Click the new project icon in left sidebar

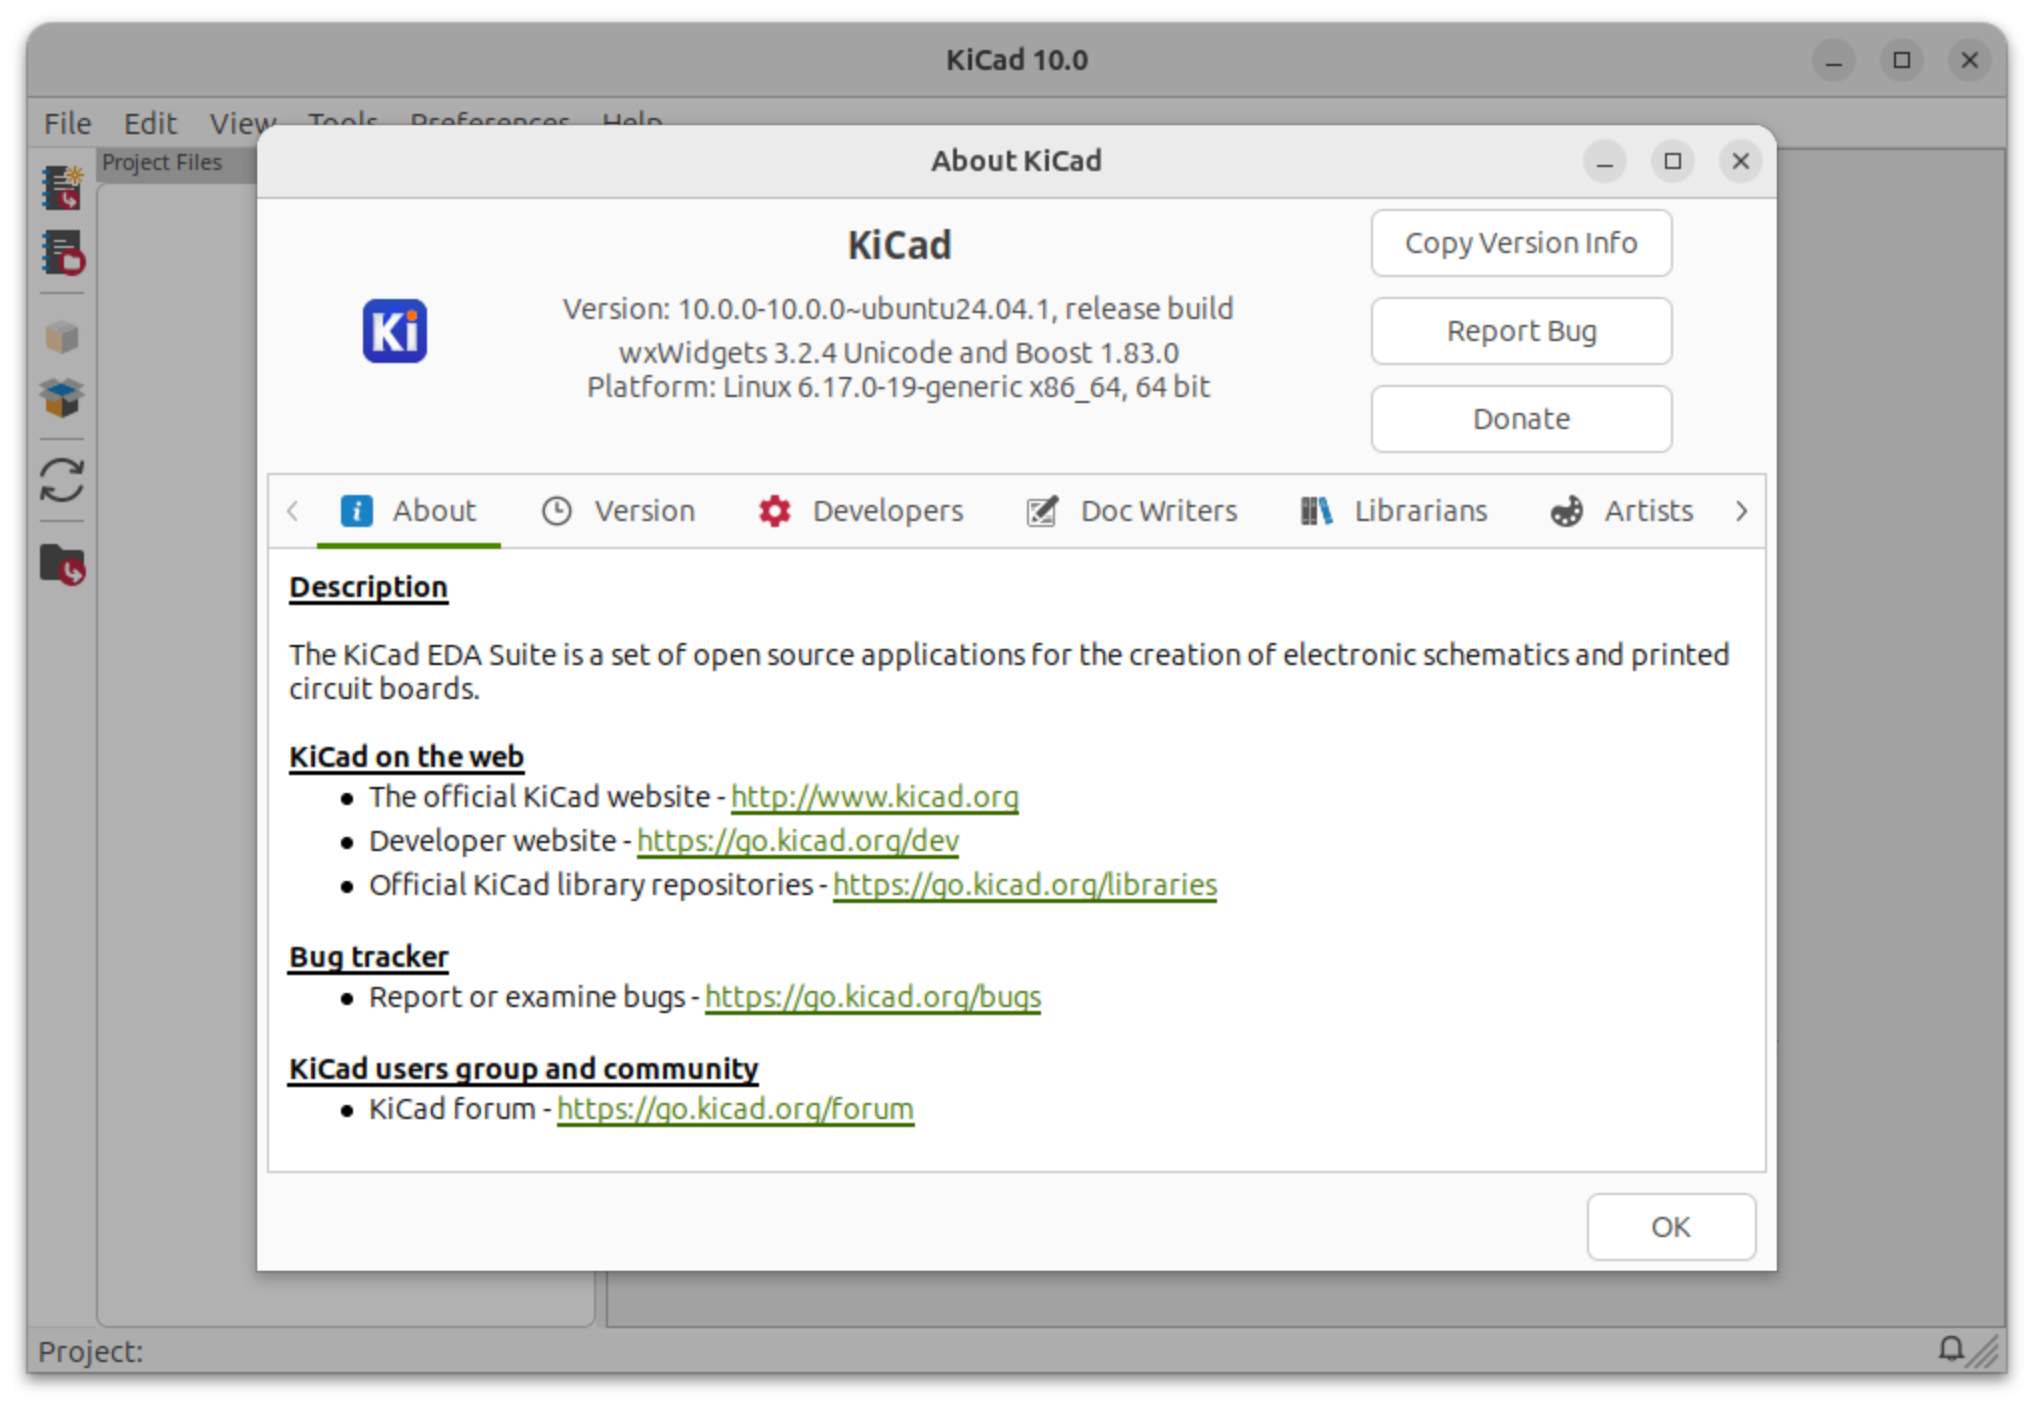click(62, 187)
